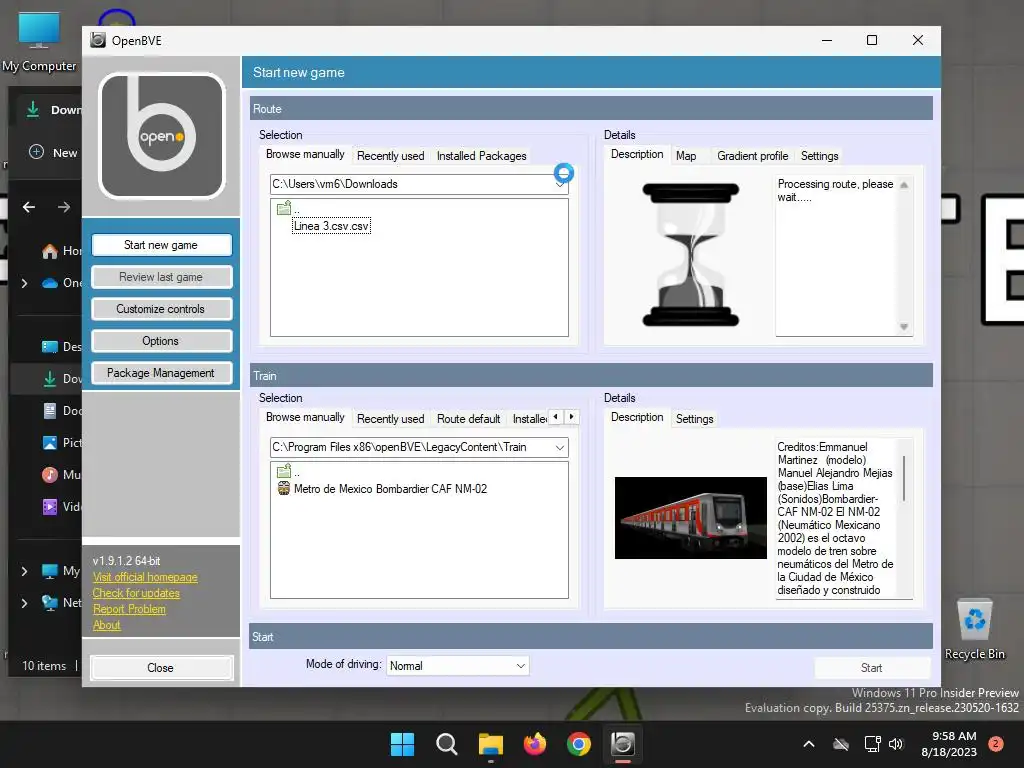Show hidden tray icons chevron
Screen dimensions: 1024x768
coord(808,744)
